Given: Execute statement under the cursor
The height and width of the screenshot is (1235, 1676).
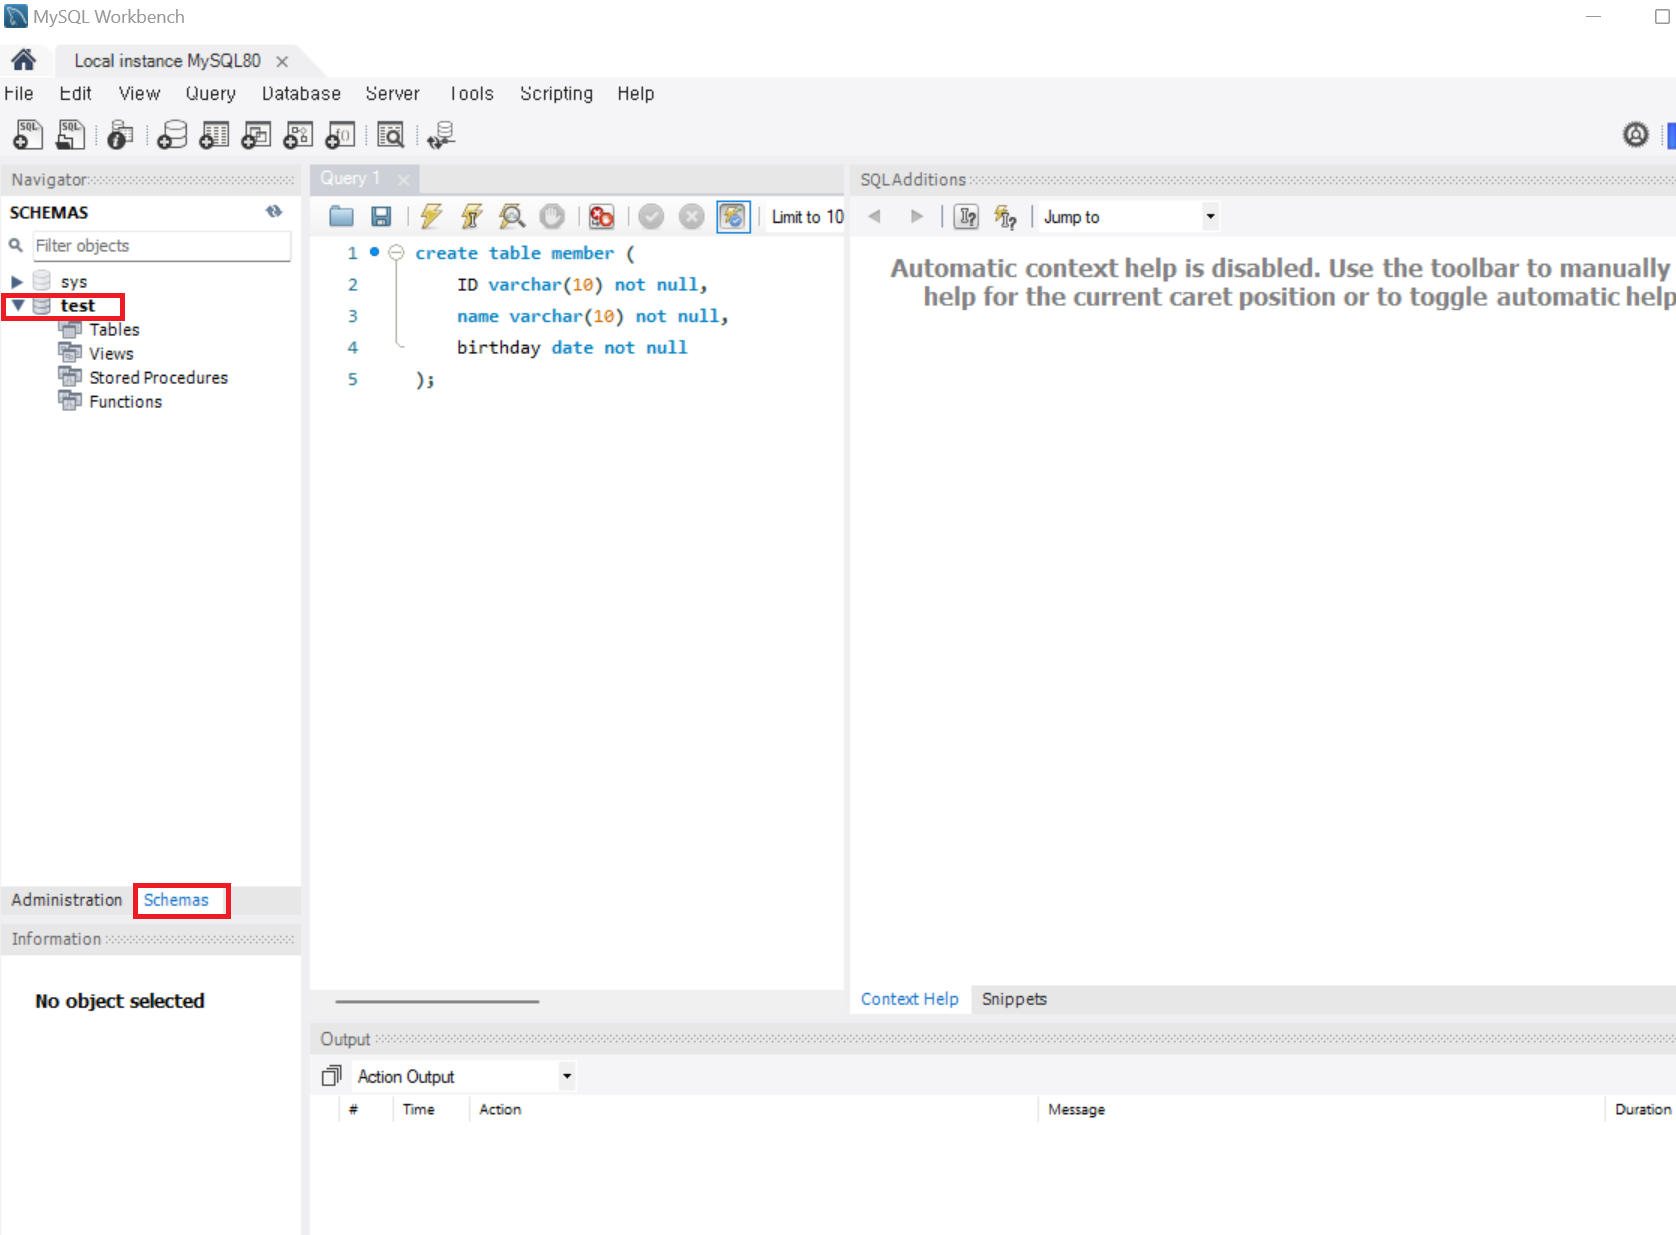Looking at the screenshot, I should (472, 216).
